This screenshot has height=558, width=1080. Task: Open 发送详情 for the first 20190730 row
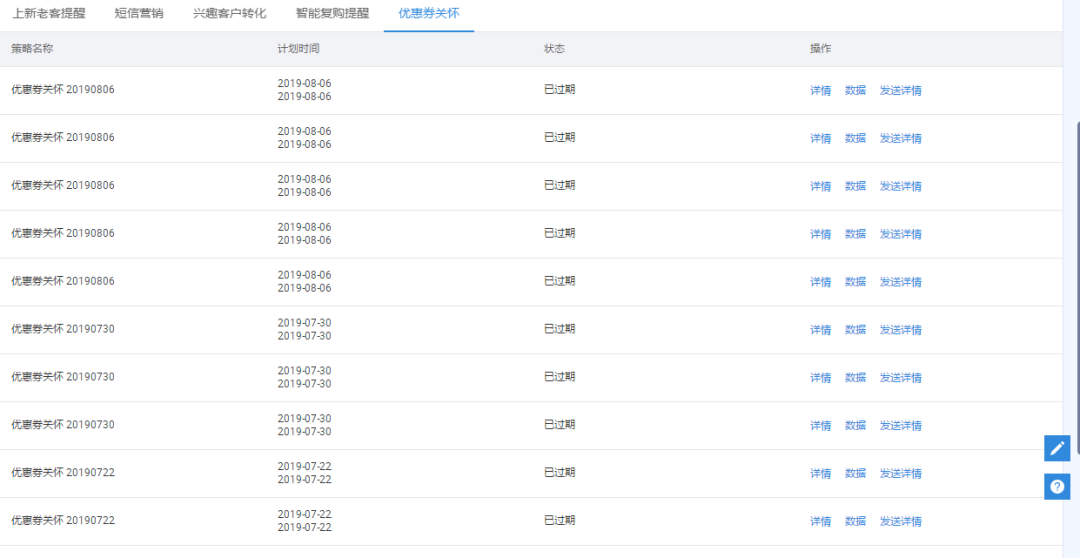(x=901, y=330)
